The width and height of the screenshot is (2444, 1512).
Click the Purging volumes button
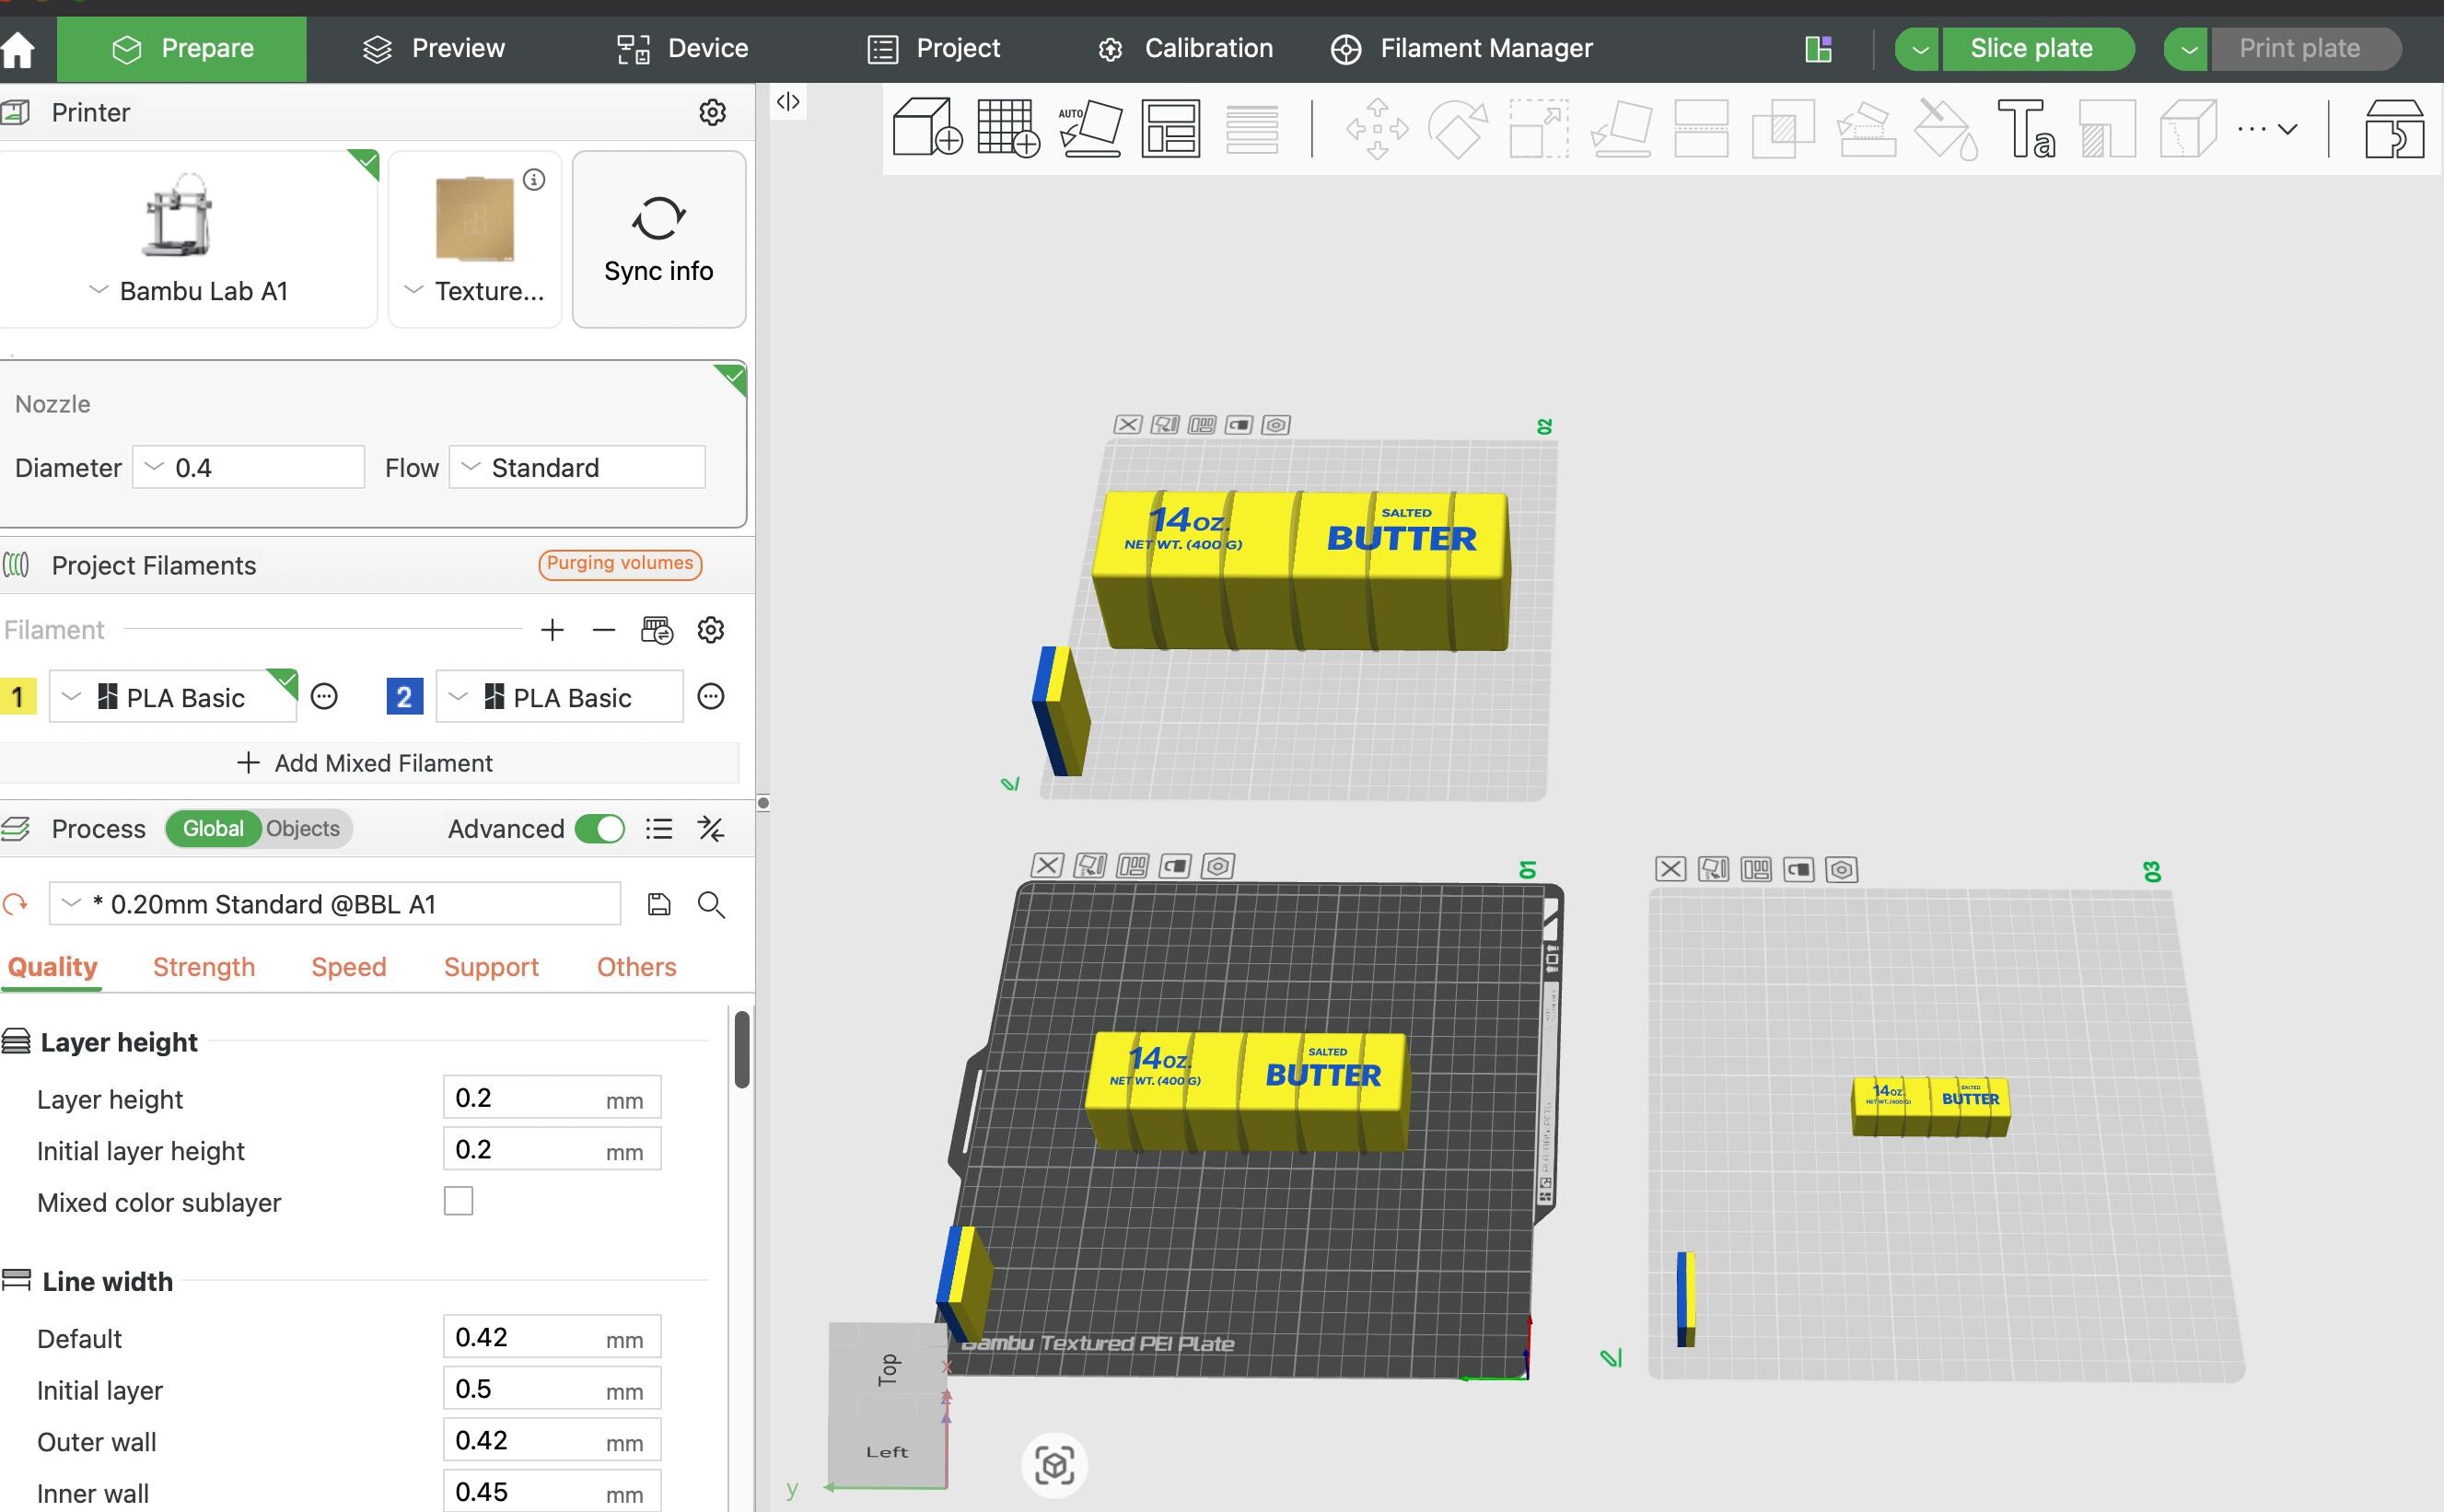tap(620, 564)
